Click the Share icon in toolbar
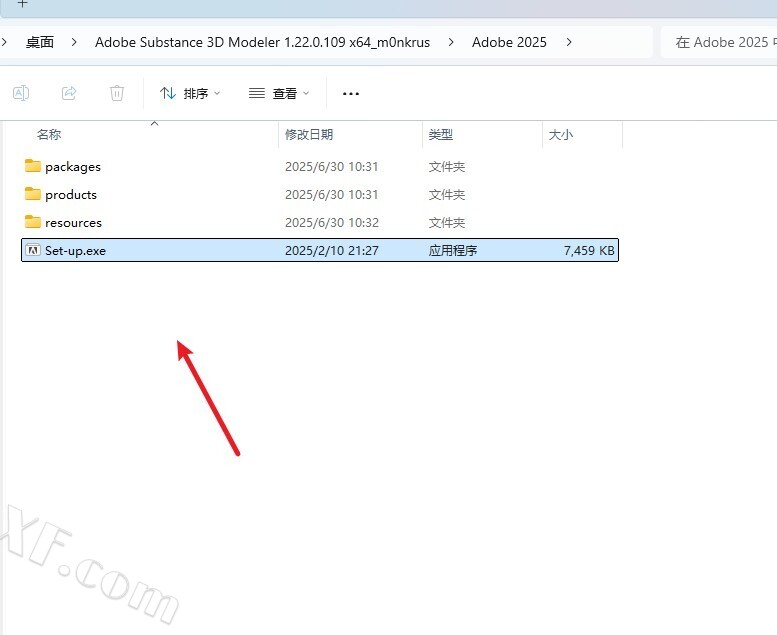The height and width of the screenshot is (635, 777). pos(69,93)
